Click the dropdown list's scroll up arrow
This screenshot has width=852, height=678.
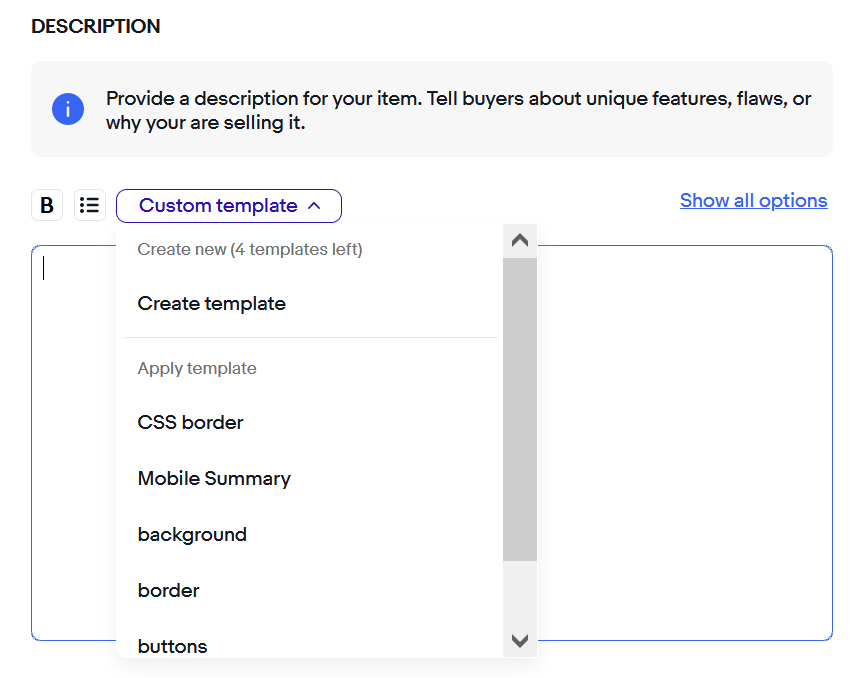(520, 241)
